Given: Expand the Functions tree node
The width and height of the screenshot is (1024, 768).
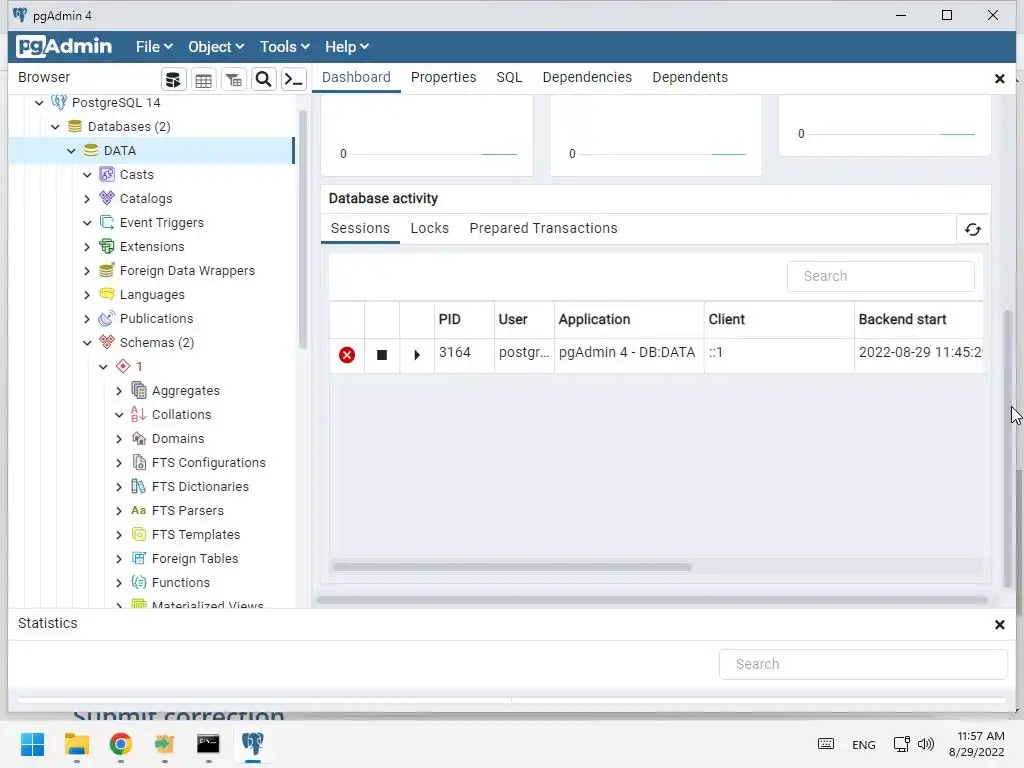Looking at the screenshot, I should click(x=119, y=583).
